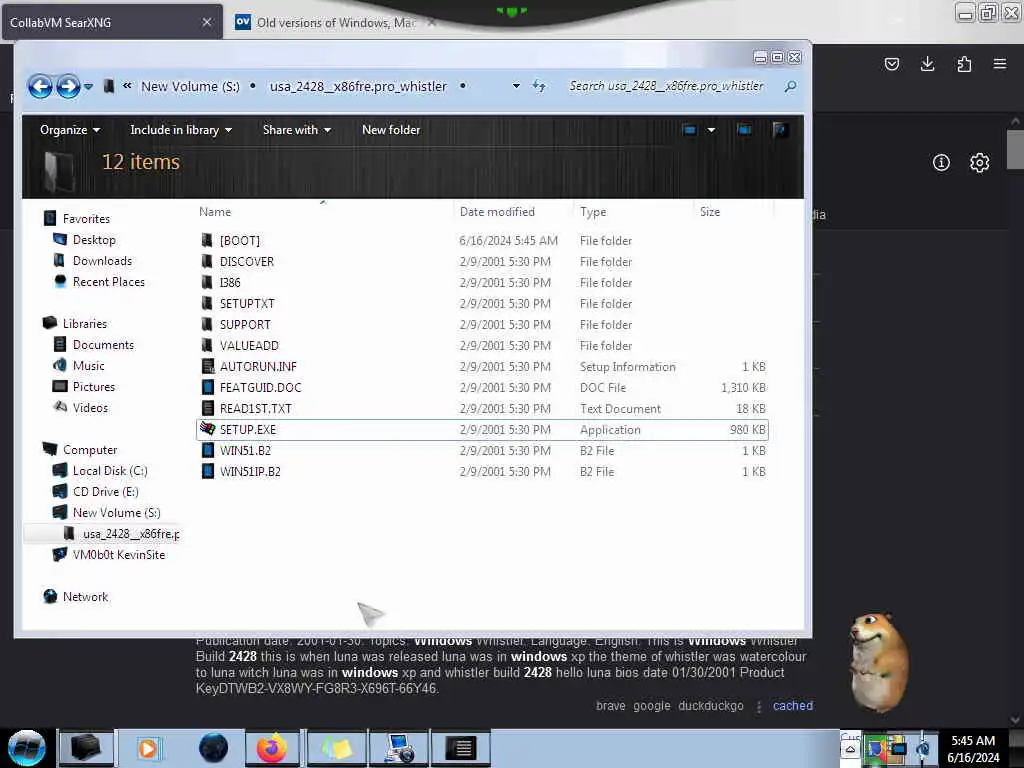Open Libraries in navigation pane
The width and height of the screenshot is (1024, 768).
coord(85,323)
